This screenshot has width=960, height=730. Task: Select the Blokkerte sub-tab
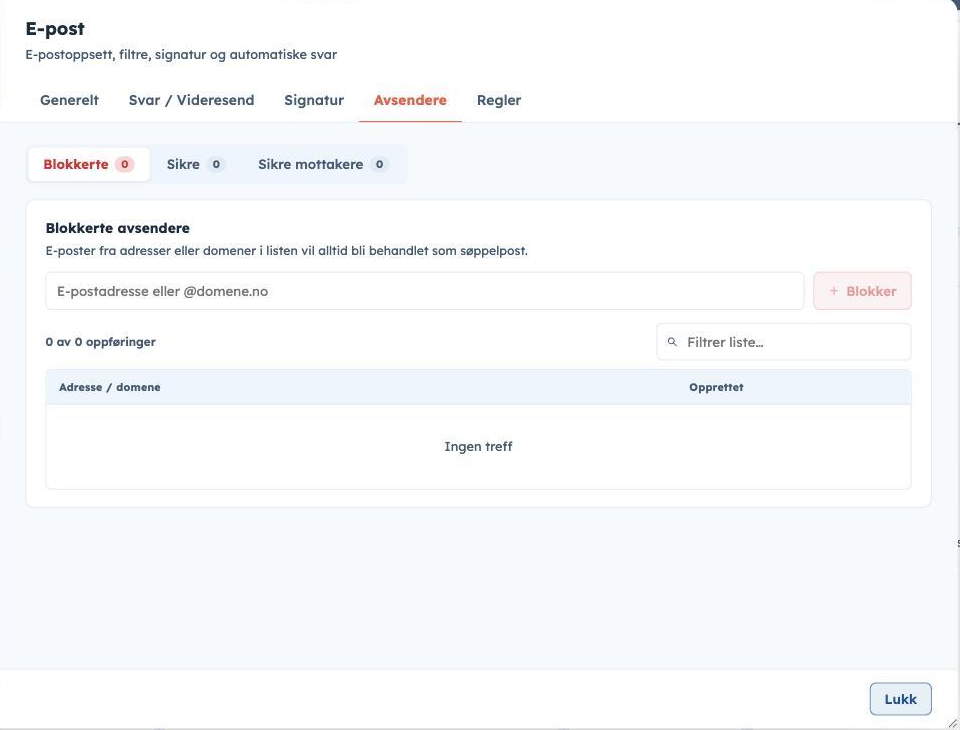pos(89,164)
